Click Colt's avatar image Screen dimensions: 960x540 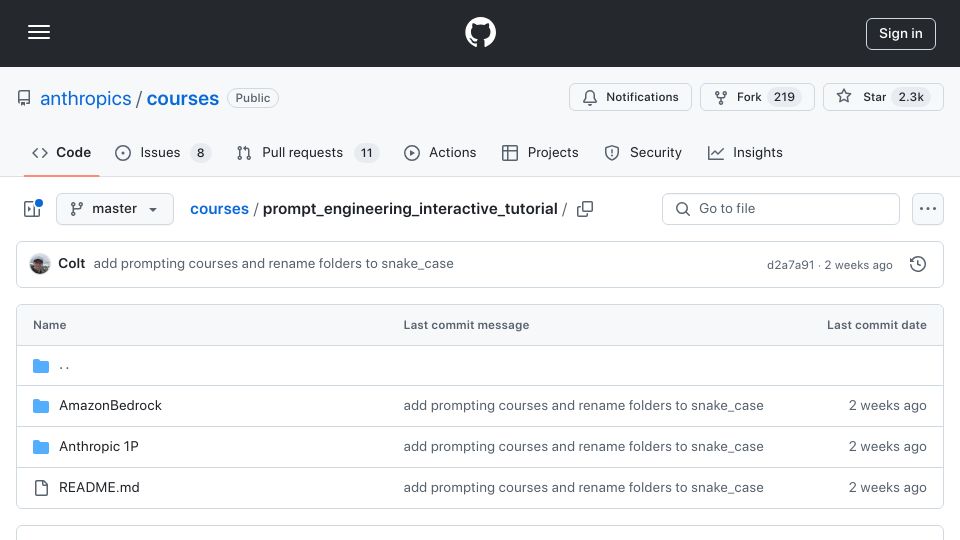coord(40,264)
